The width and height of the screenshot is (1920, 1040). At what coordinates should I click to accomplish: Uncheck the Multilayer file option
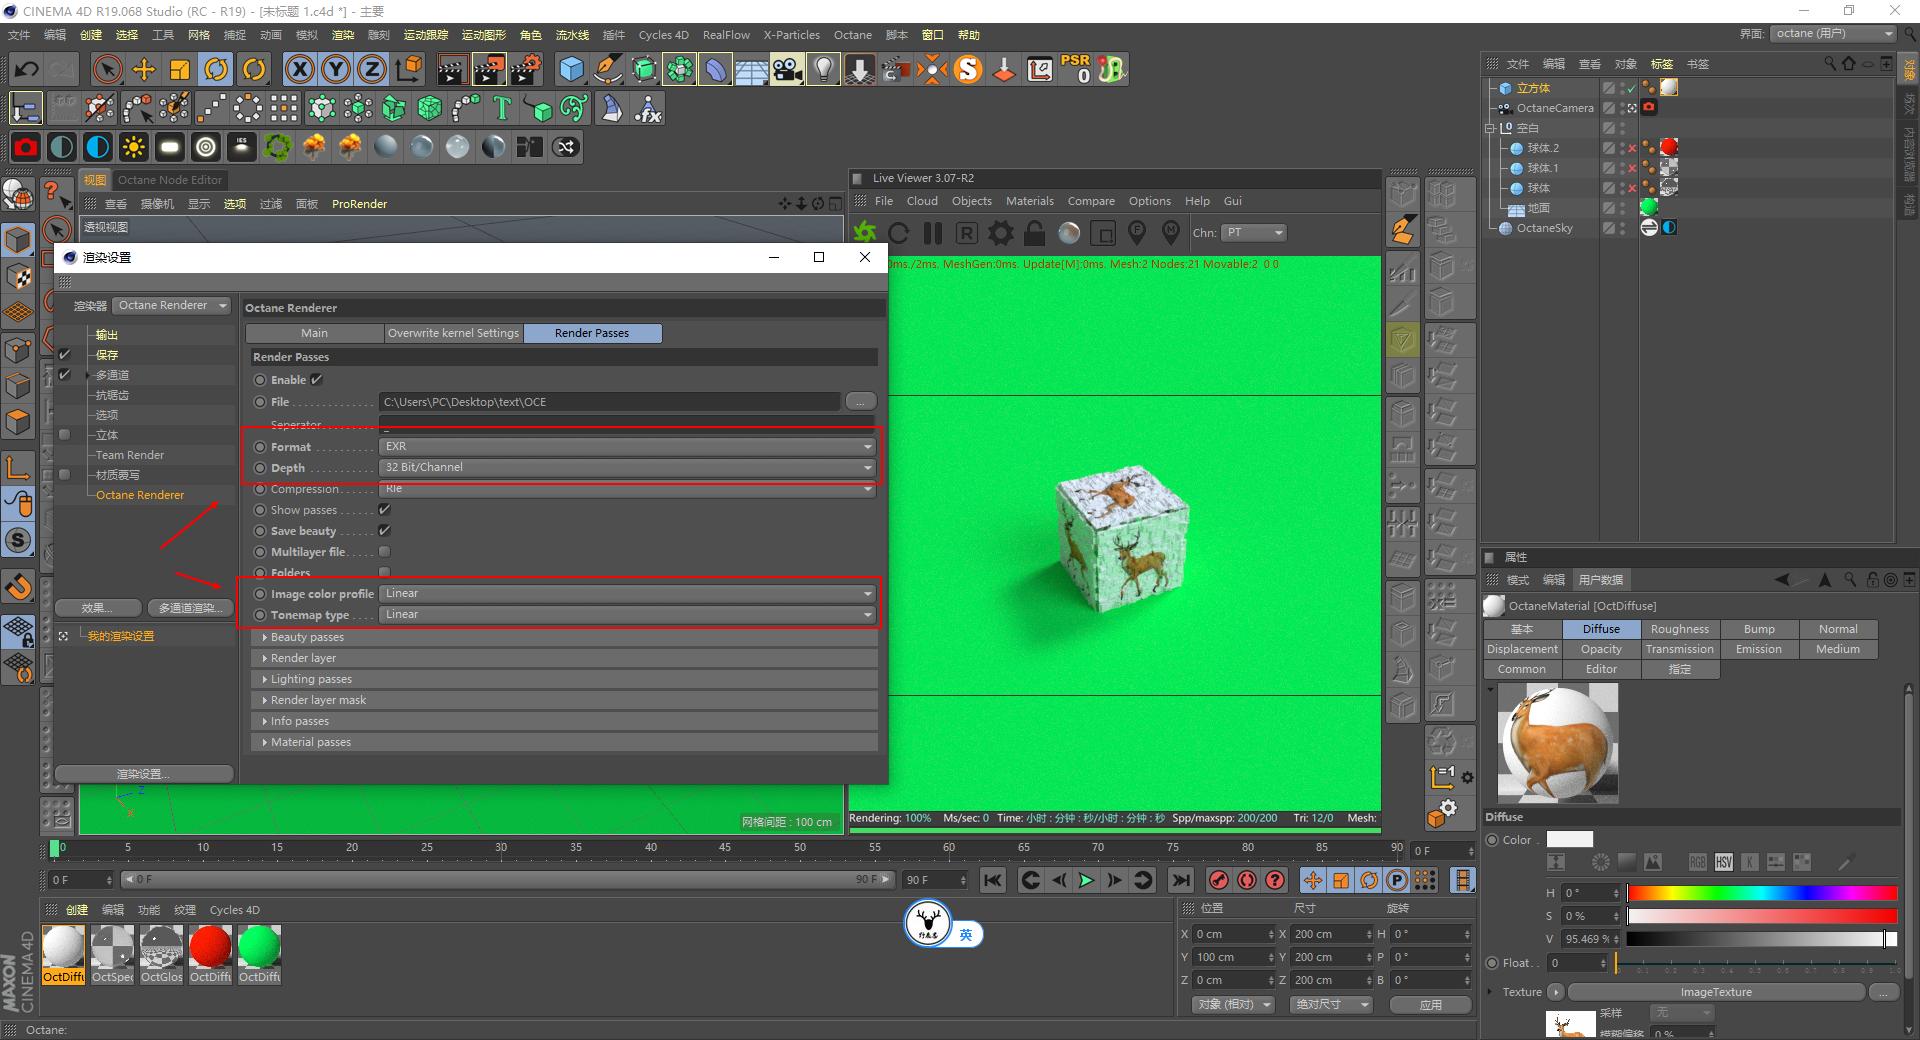click(x=384, y=551)
